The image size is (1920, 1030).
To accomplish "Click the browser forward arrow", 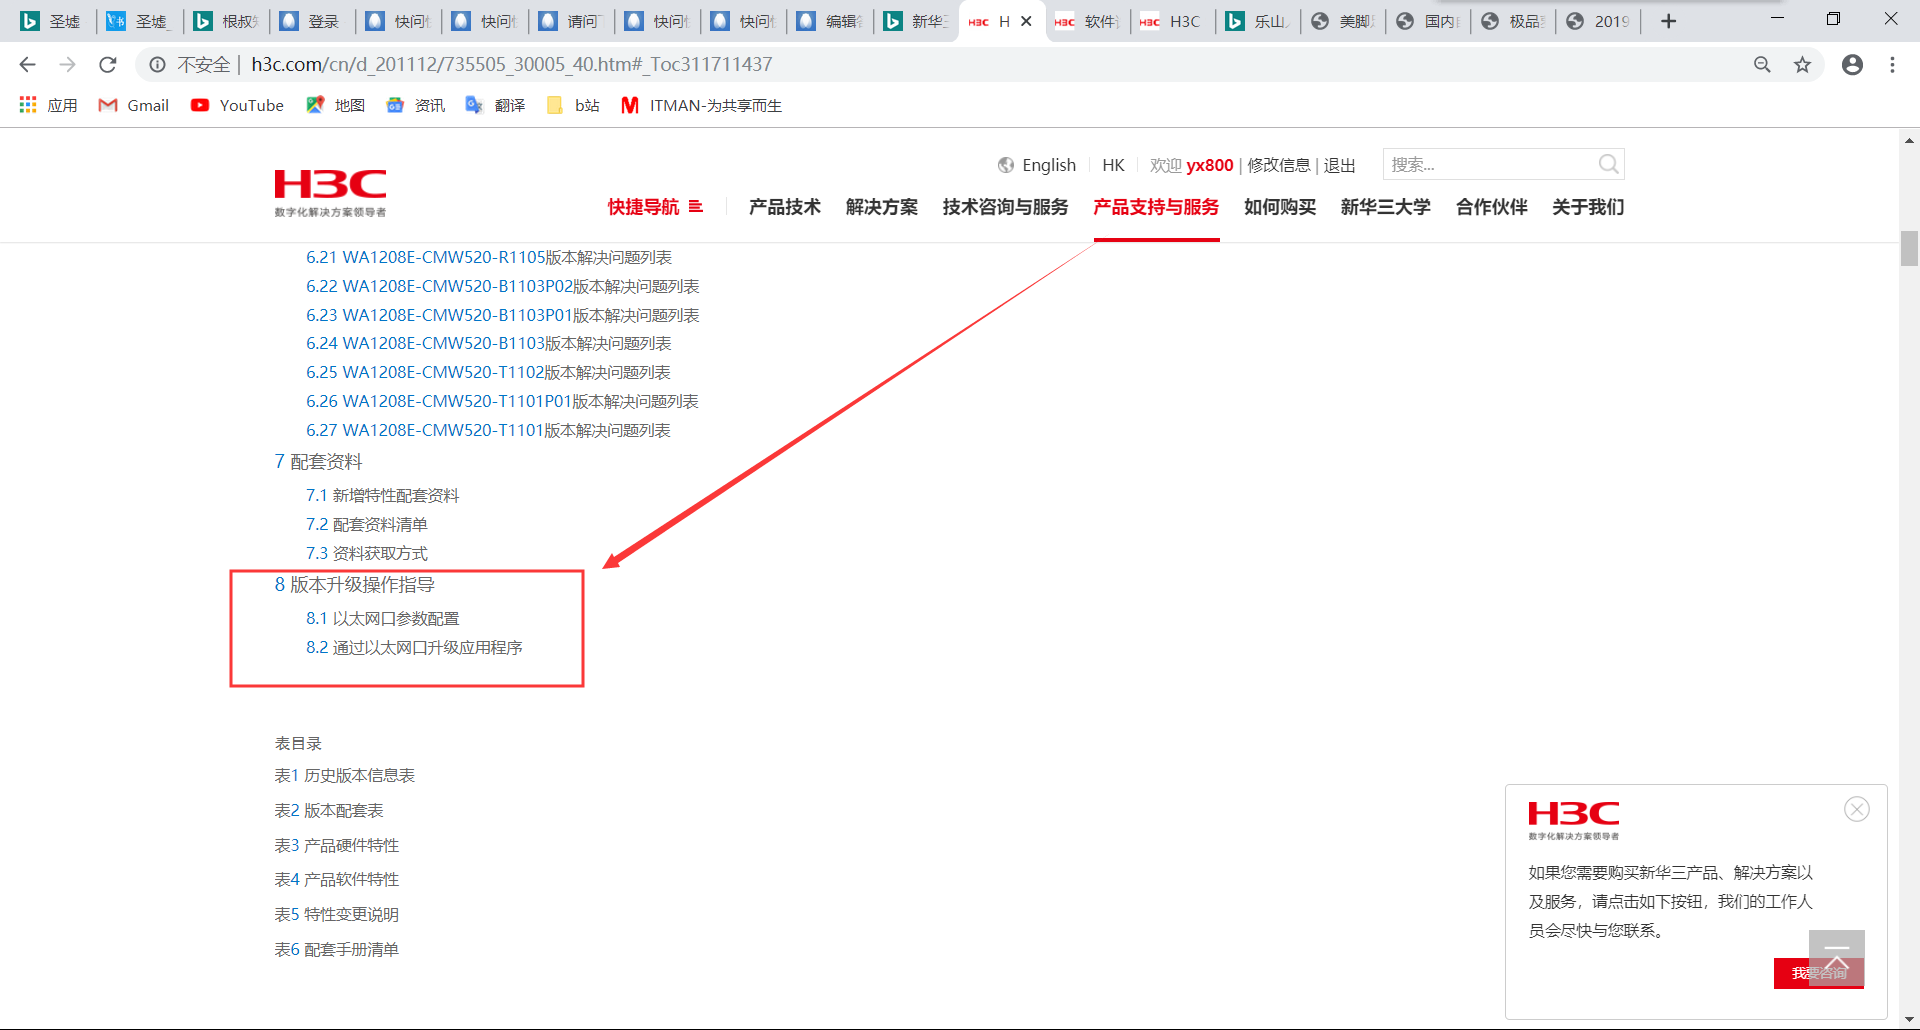I will (67, 65).
